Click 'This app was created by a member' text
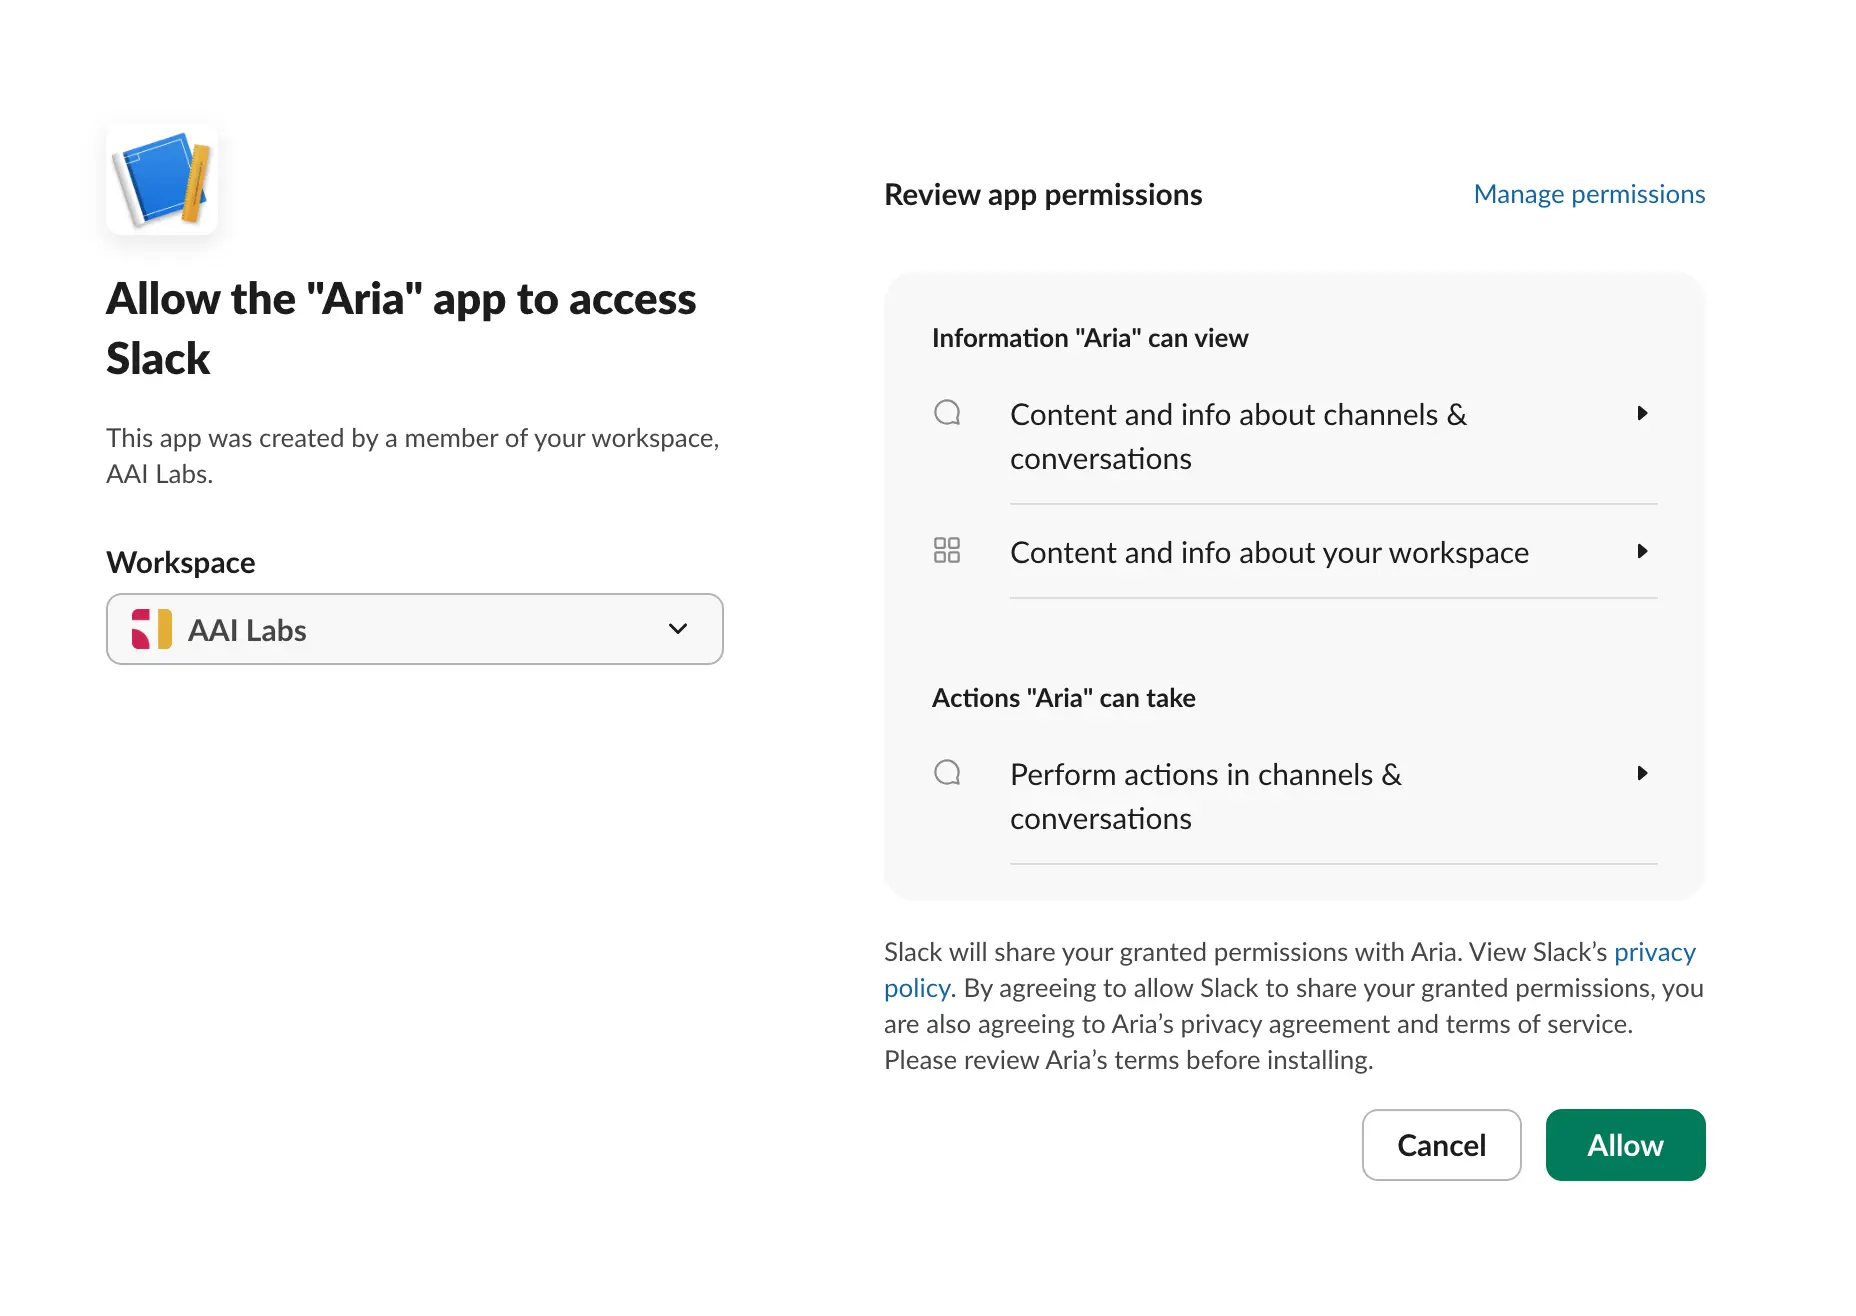The height and width of the screenshot is (1316, 1856). pyautogui.click(x=413, y=456)
